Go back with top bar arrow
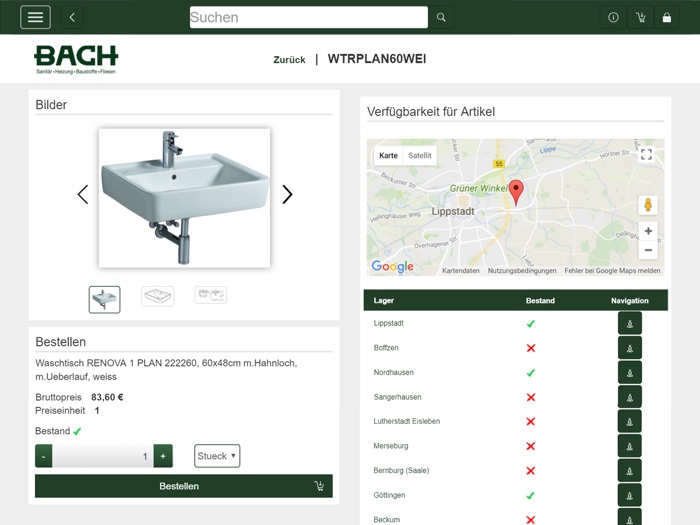The height and width of the screenshot is (525, 700). 72,17
